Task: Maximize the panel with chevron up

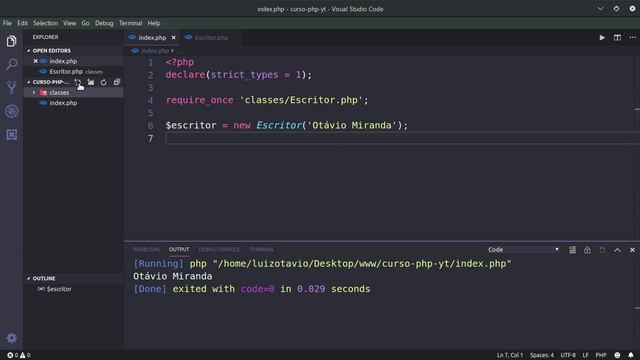Action: click(x=617, y=250)
